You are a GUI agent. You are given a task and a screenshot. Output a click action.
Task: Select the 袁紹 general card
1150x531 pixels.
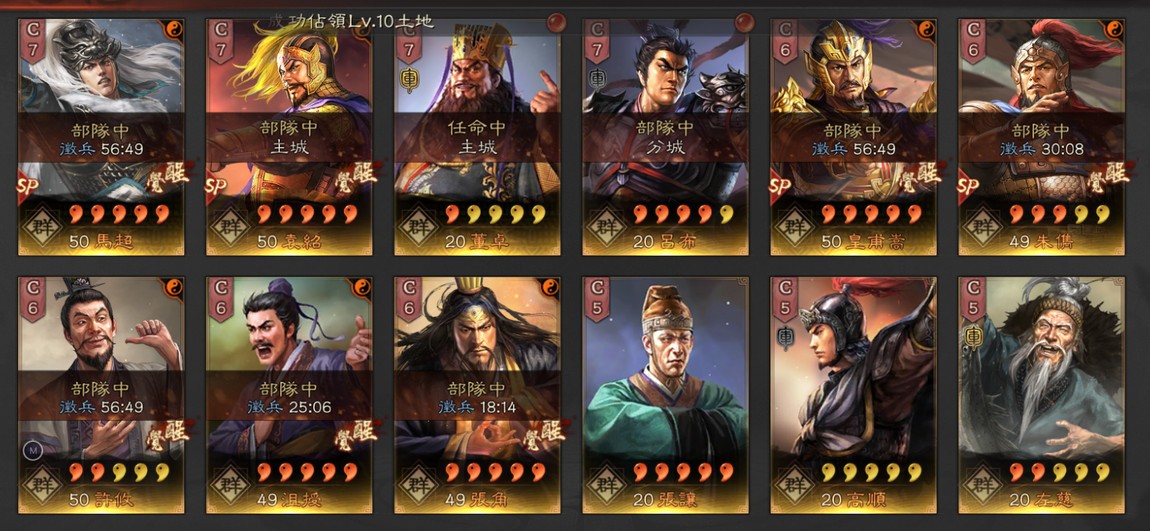[289, 137]
